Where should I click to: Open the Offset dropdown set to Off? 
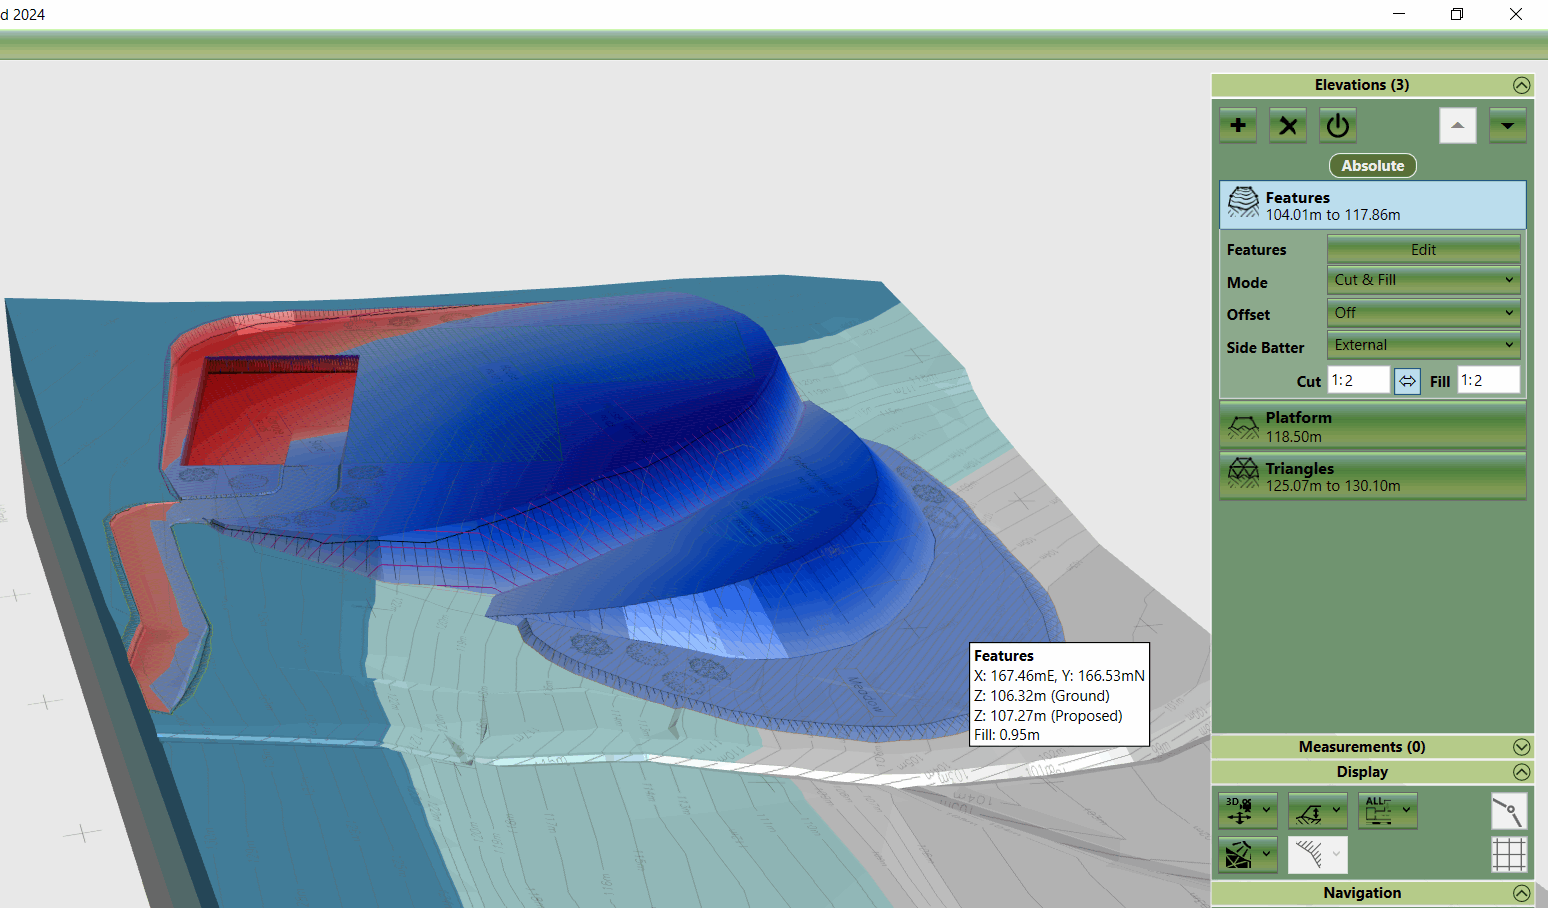[x=1423, y=313]
